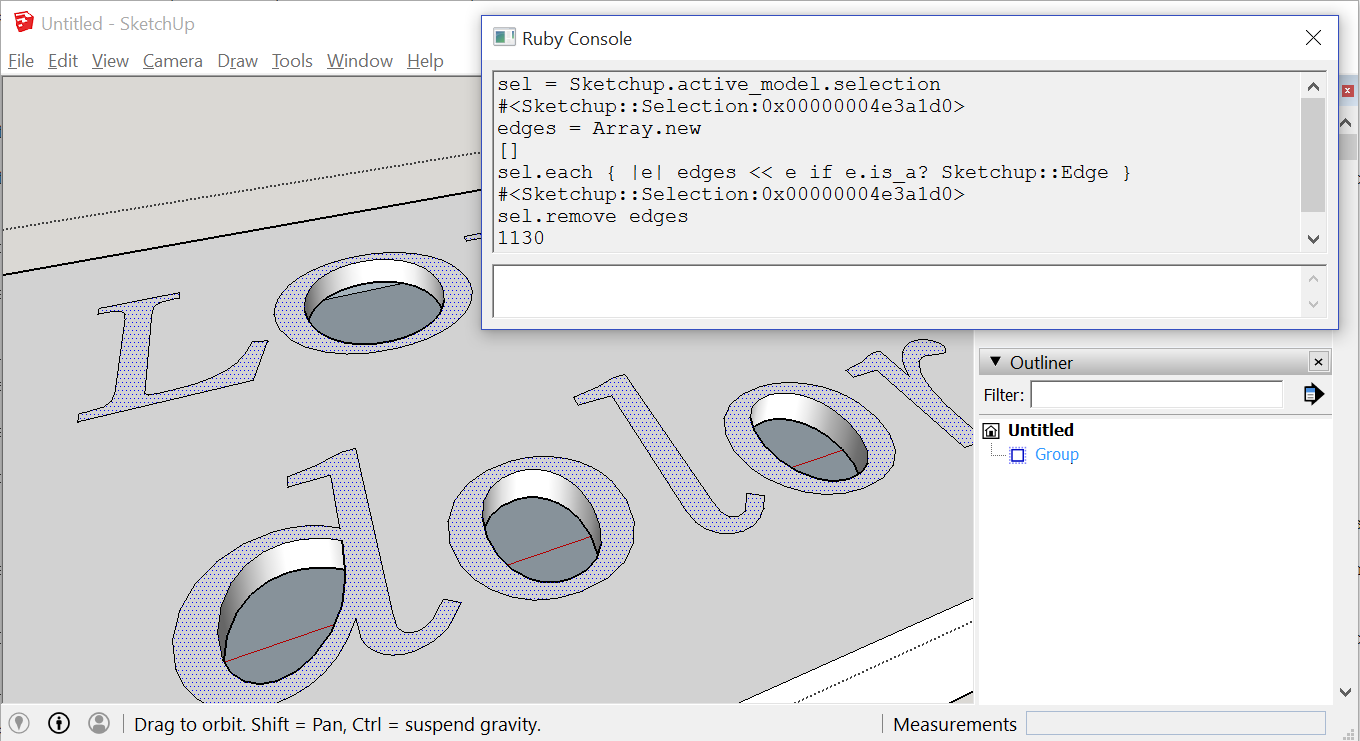Open the View menu
The width and height of the screenshot is (1360, 741).
pos(110,61)
